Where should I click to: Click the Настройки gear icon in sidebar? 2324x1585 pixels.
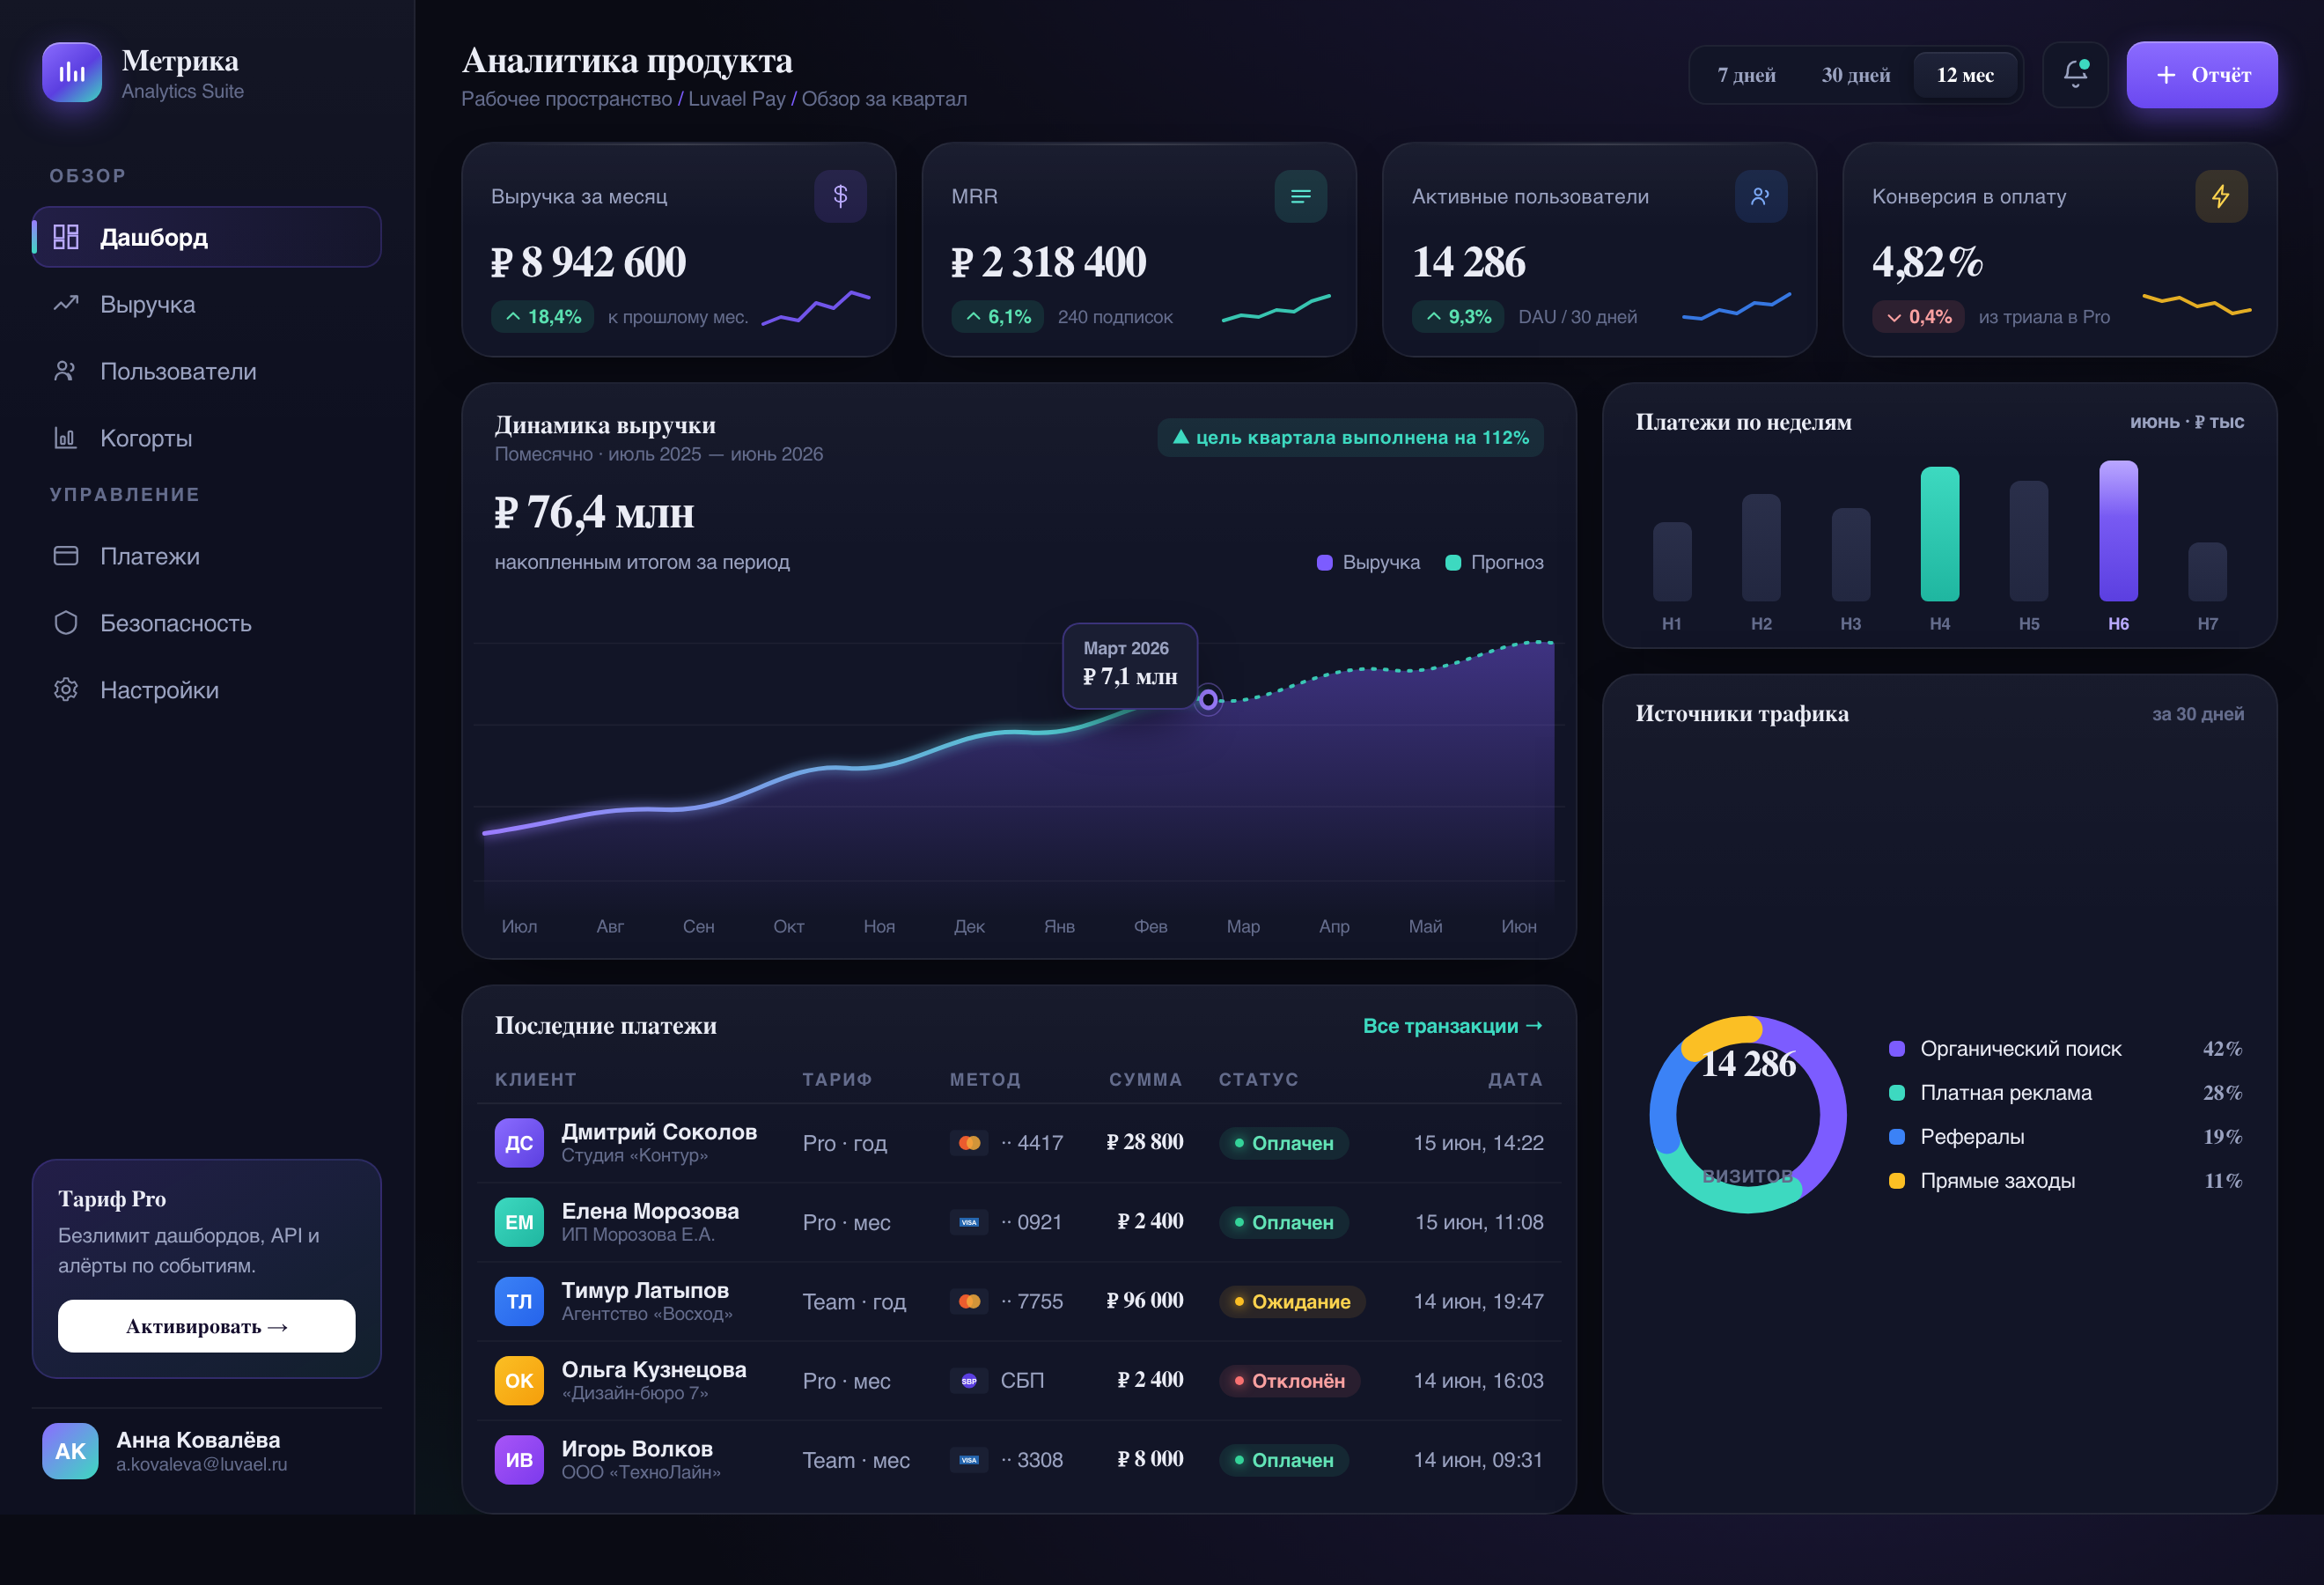coord(66,690)
